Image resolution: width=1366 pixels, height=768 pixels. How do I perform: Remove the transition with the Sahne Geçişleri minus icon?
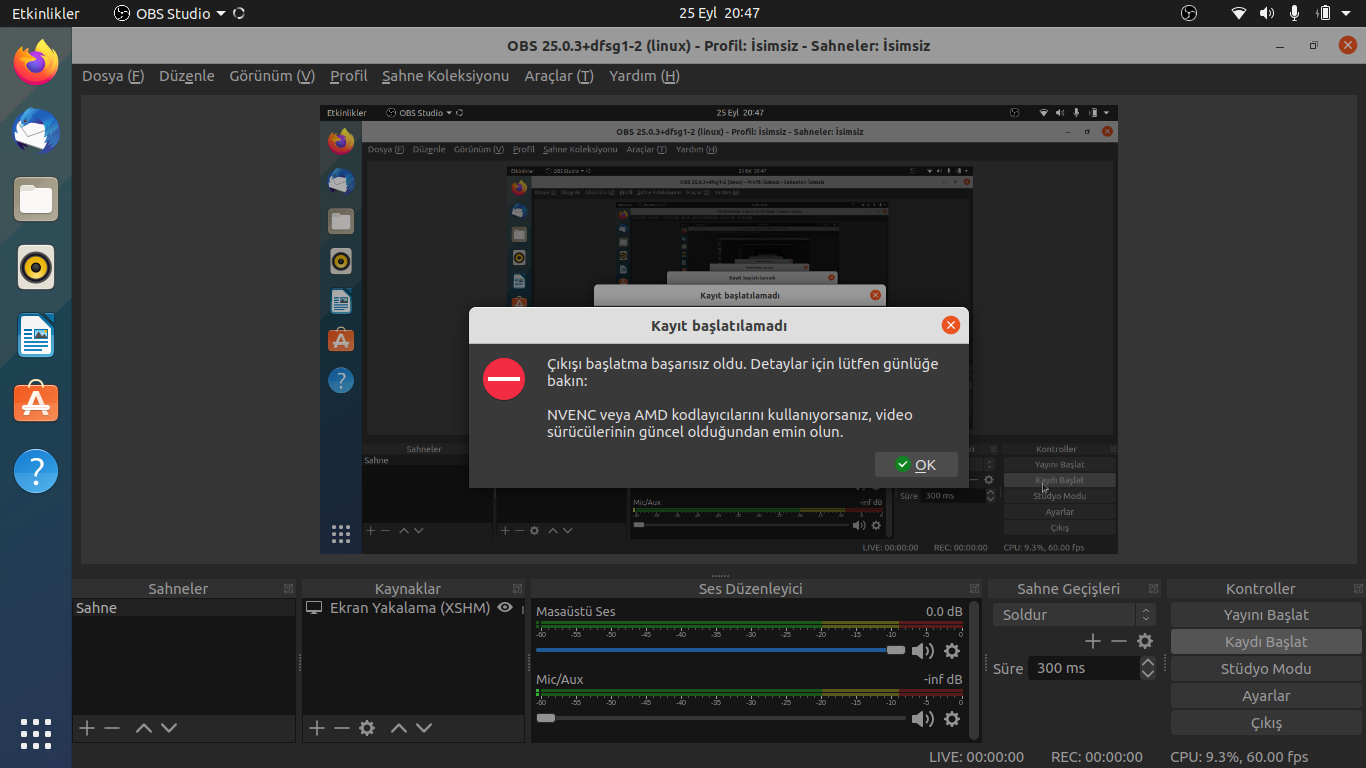(1119, 641)
